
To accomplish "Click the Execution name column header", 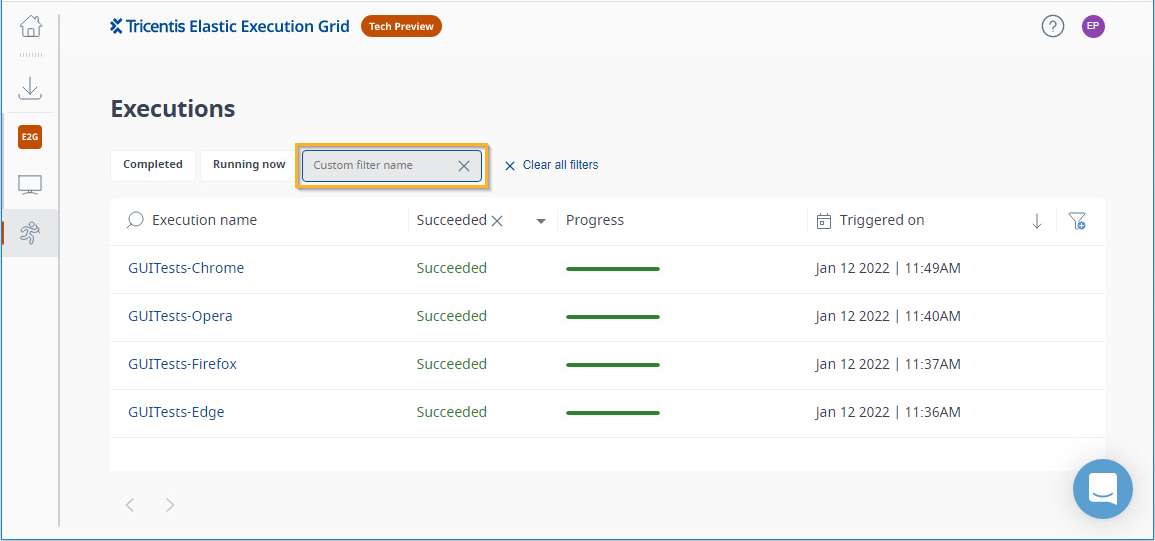I will [x=205, y=220].
